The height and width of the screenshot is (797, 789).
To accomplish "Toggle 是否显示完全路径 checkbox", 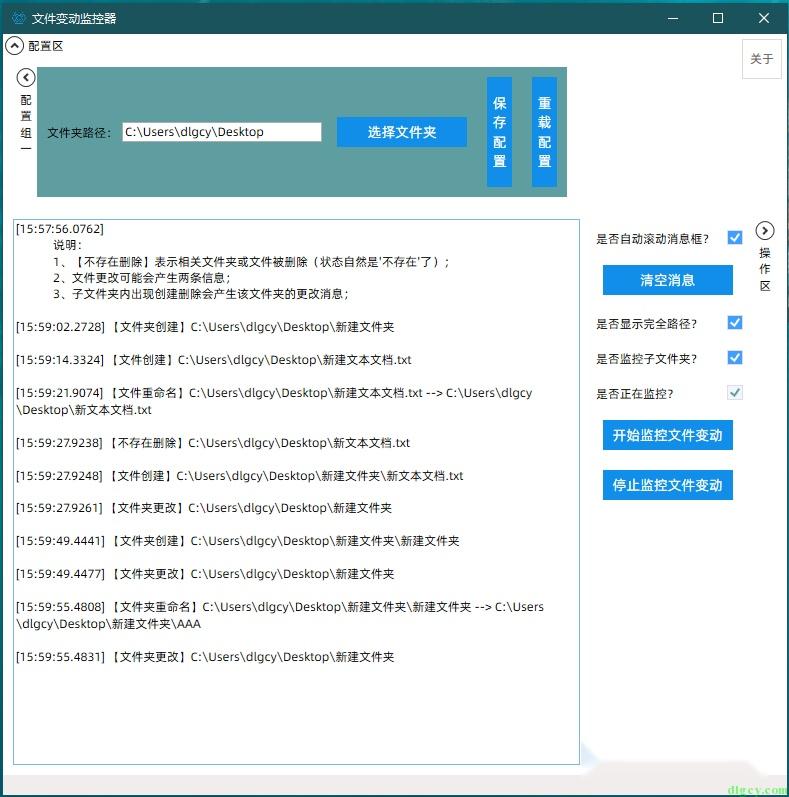I will click(x=735, y=323).
